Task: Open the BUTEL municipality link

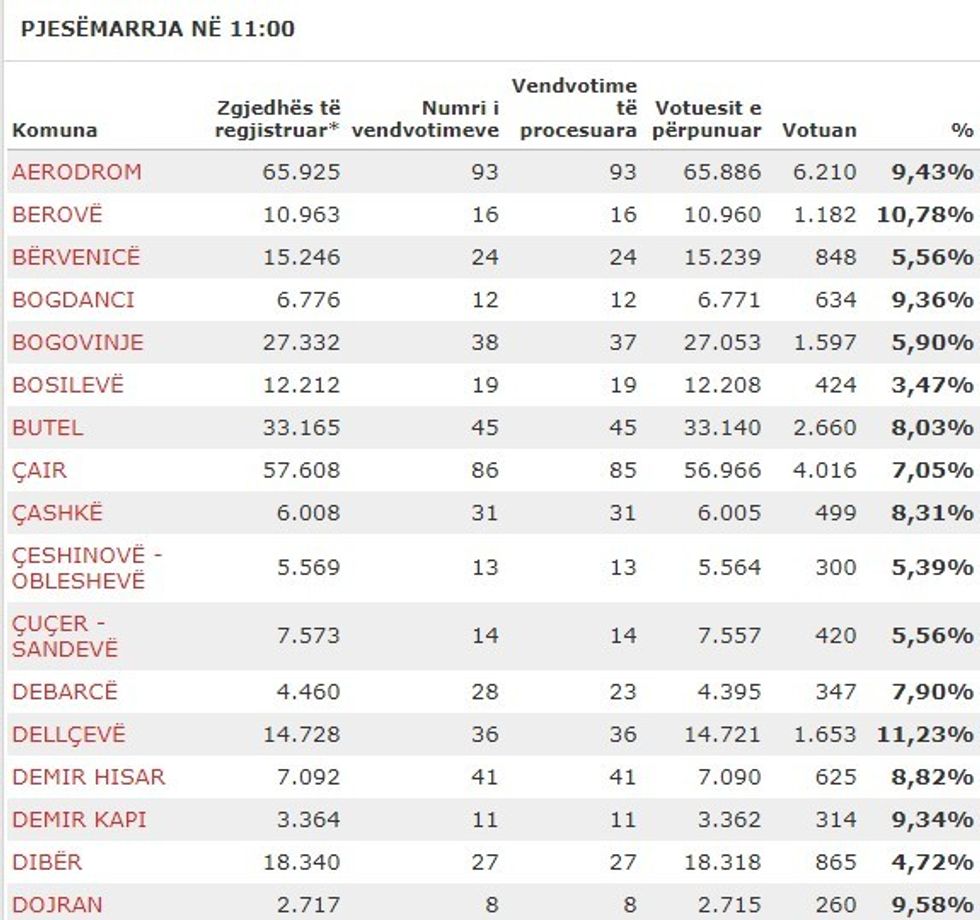Action: [x=48, y=428]
